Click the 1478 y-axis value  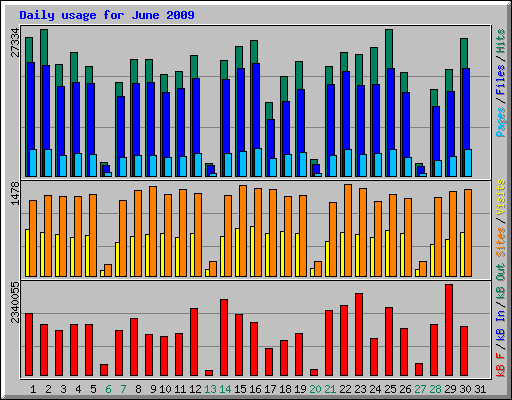click(x=15, y=193)
